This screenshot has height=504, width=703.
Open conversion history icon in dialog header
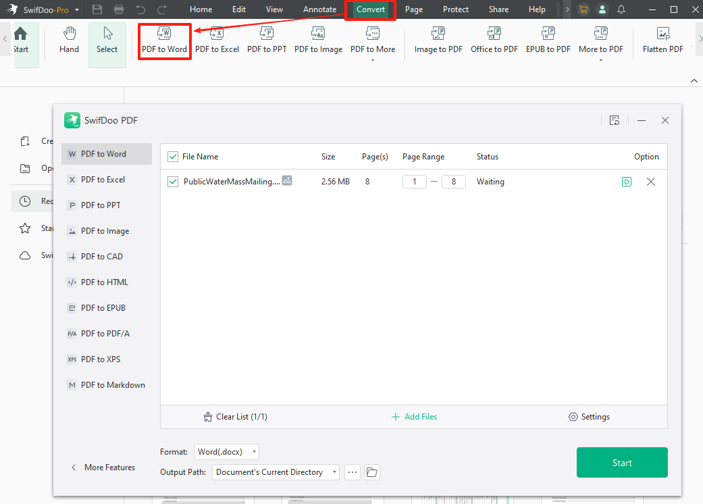tap(614, 120)
